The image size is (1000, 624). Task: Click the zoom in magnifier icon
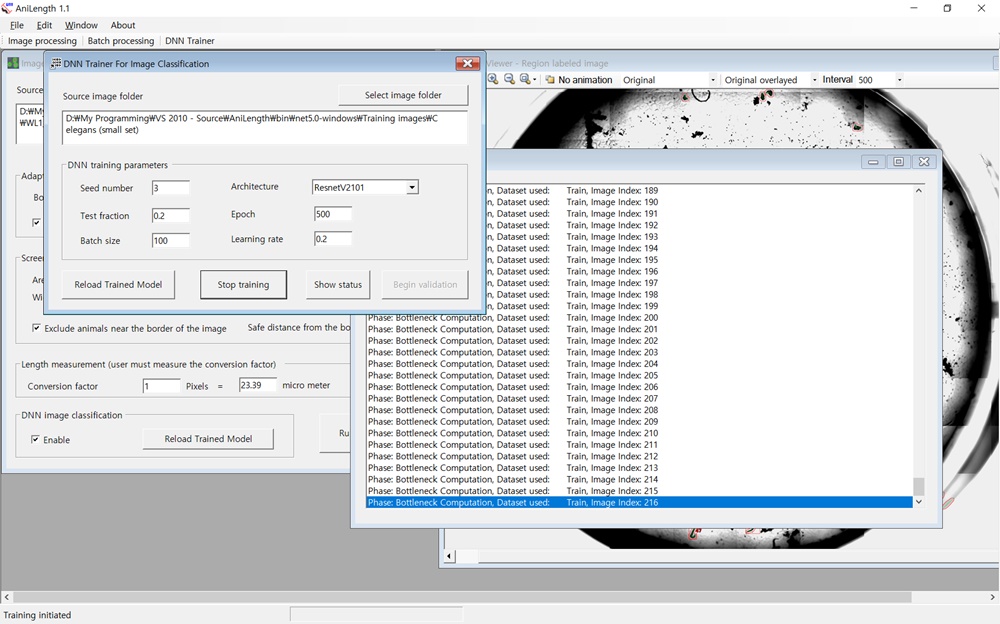[x=493, y=79]
